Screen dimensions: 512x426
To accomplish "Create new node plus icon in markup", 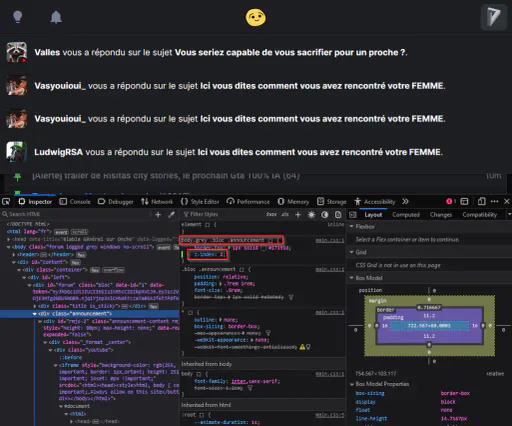I will pos(158,215).
